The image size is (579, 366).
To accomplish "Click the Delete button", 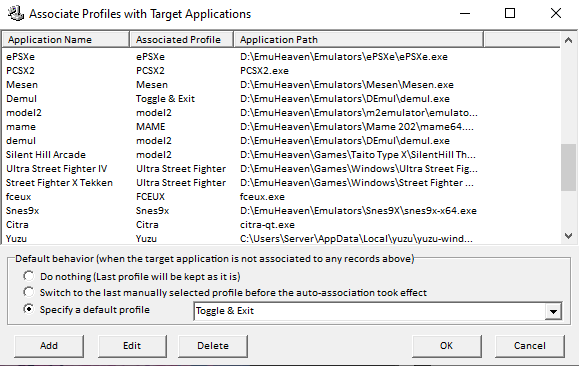I will click(213, 346).
